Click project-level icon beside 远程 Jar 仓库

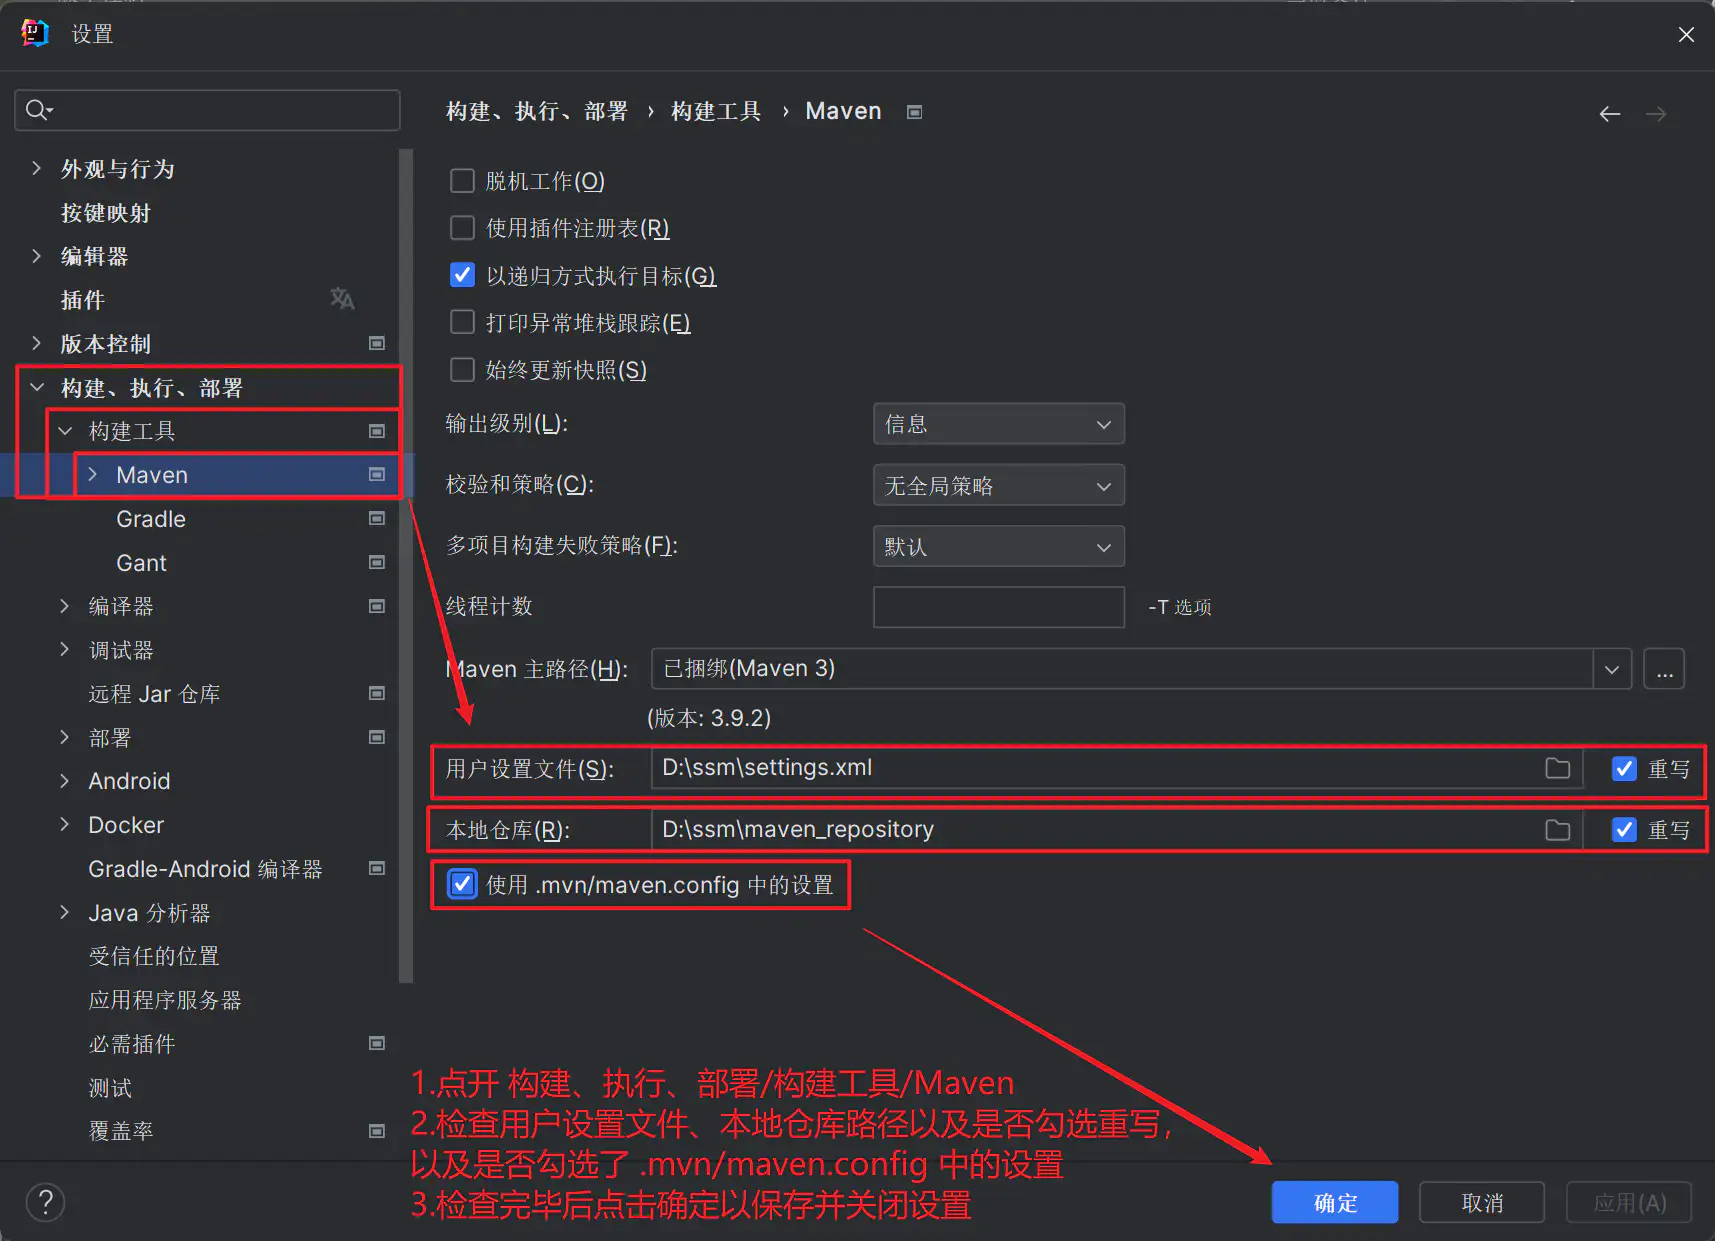(377, 693)
